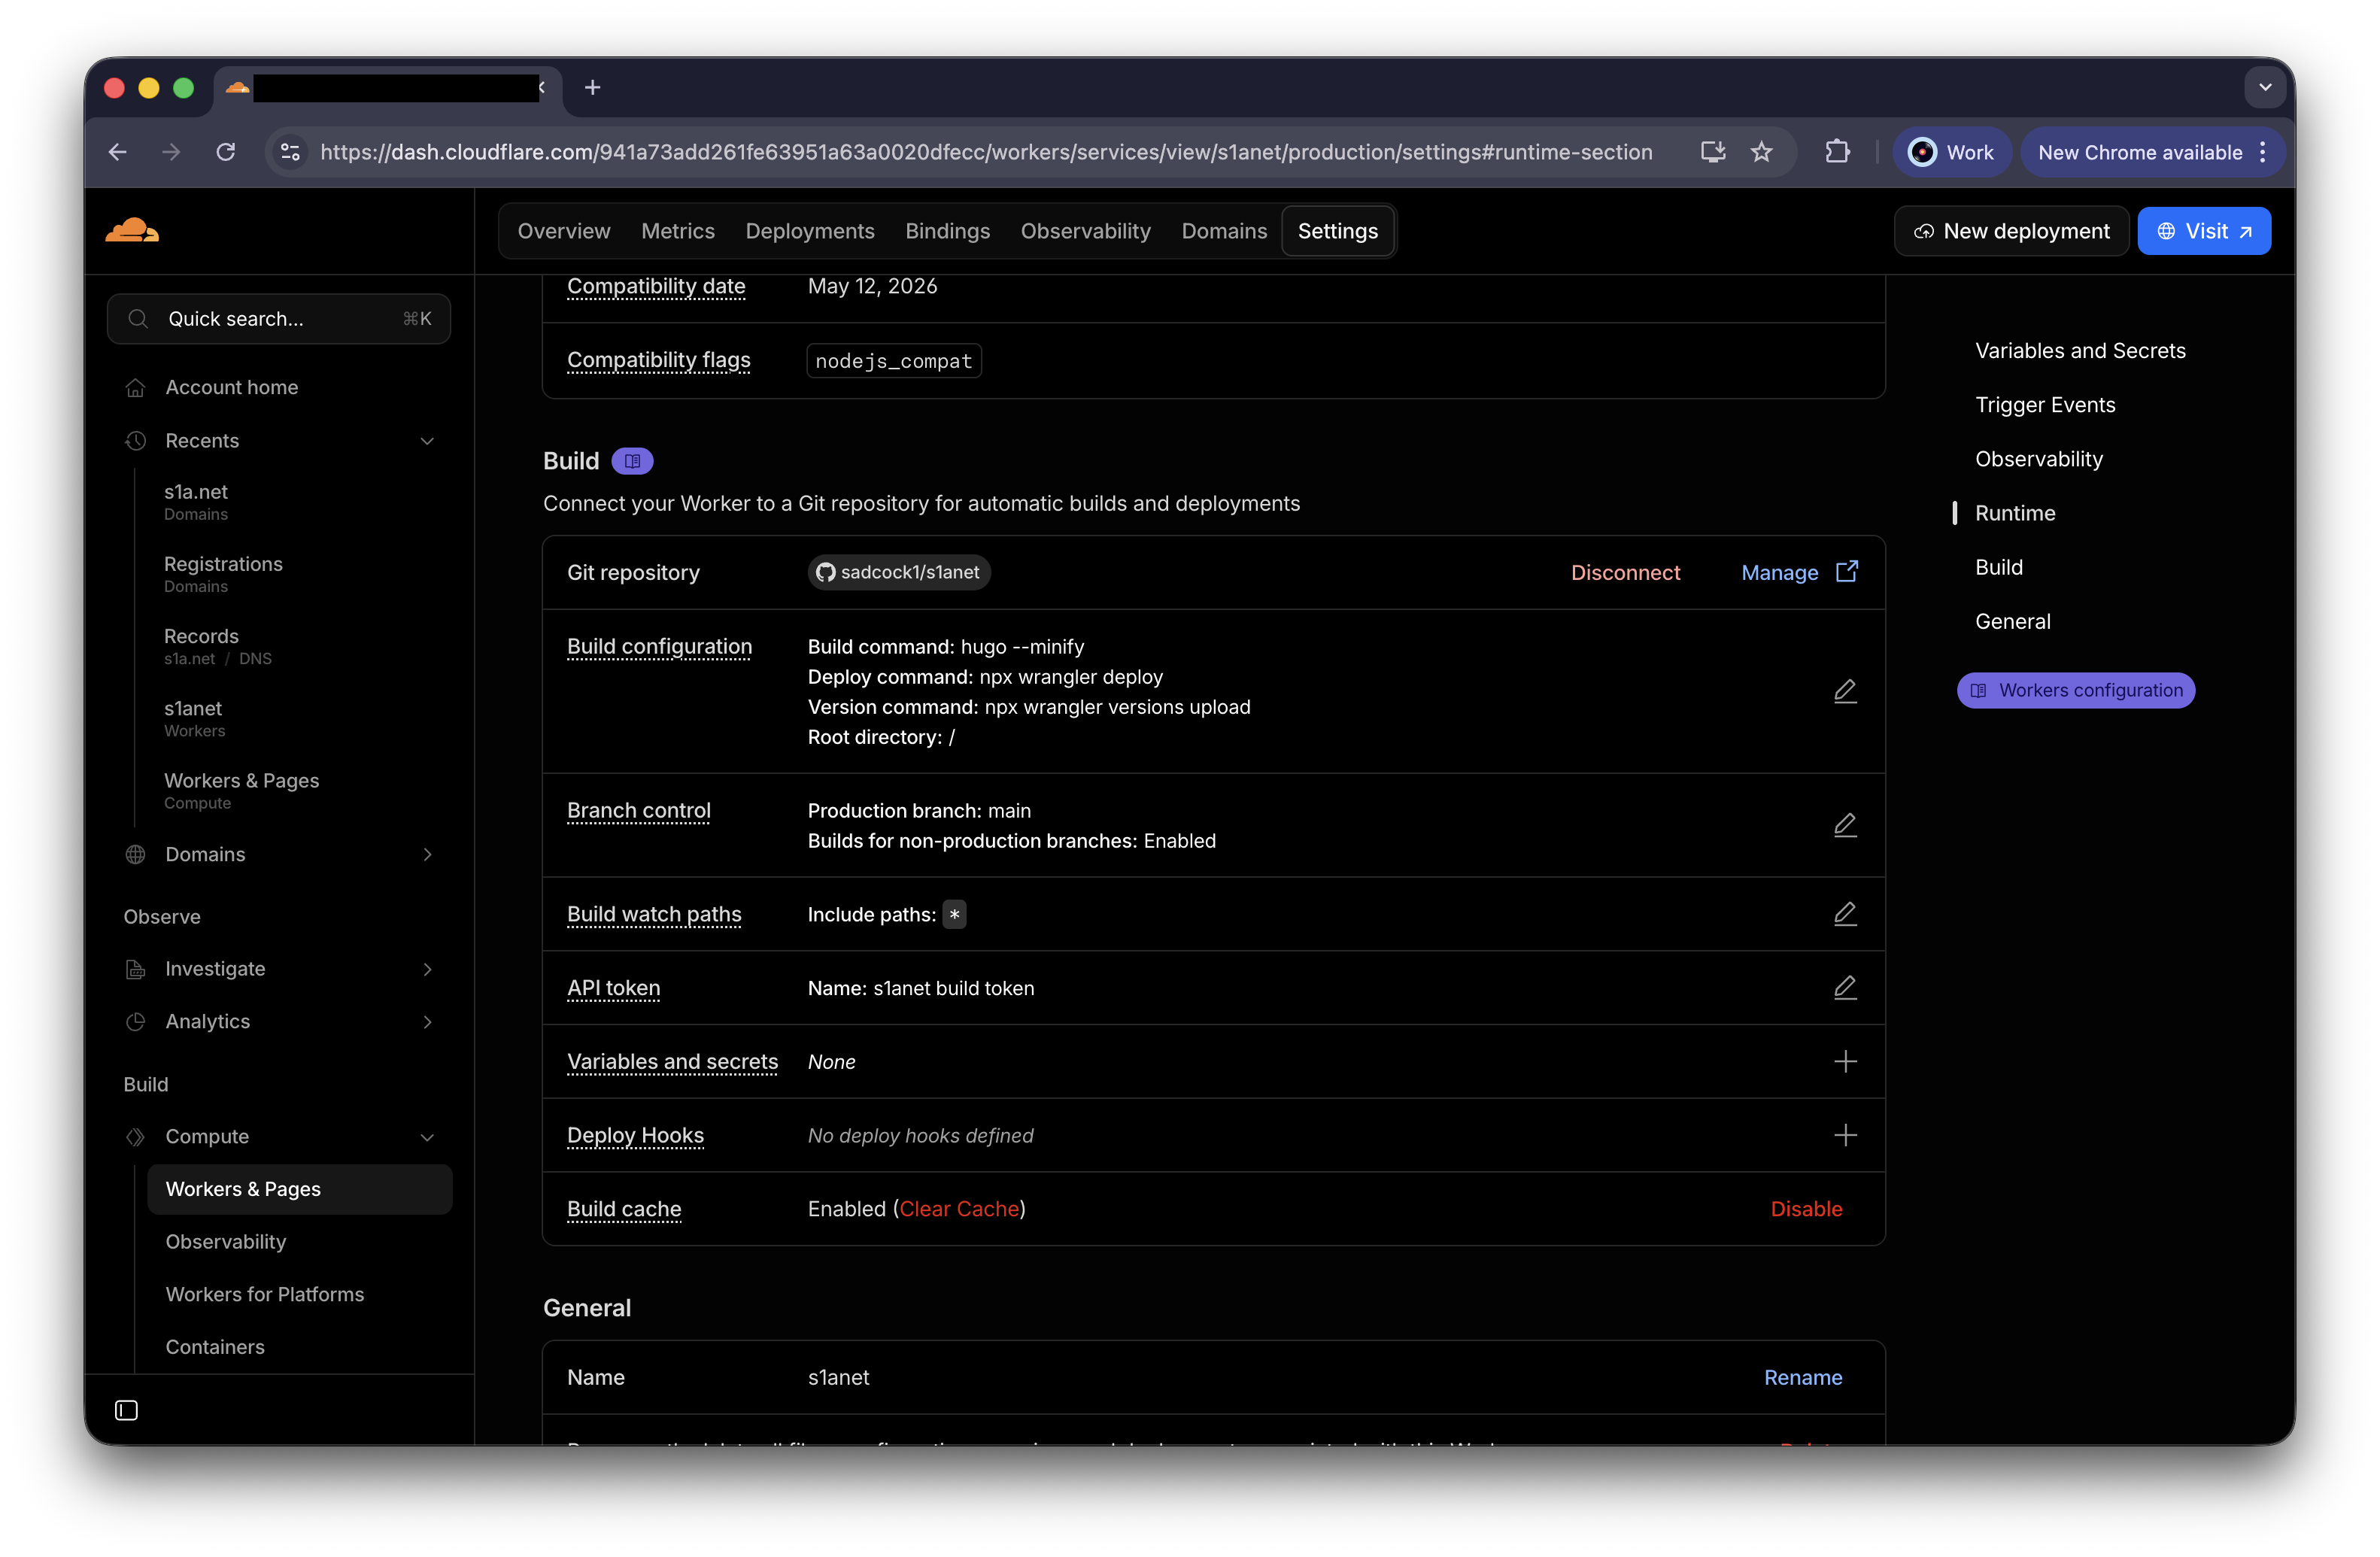Jump to Variables and Secrets section
This screenshot has height=1557, width=2380.
(x=2080, y=351)
